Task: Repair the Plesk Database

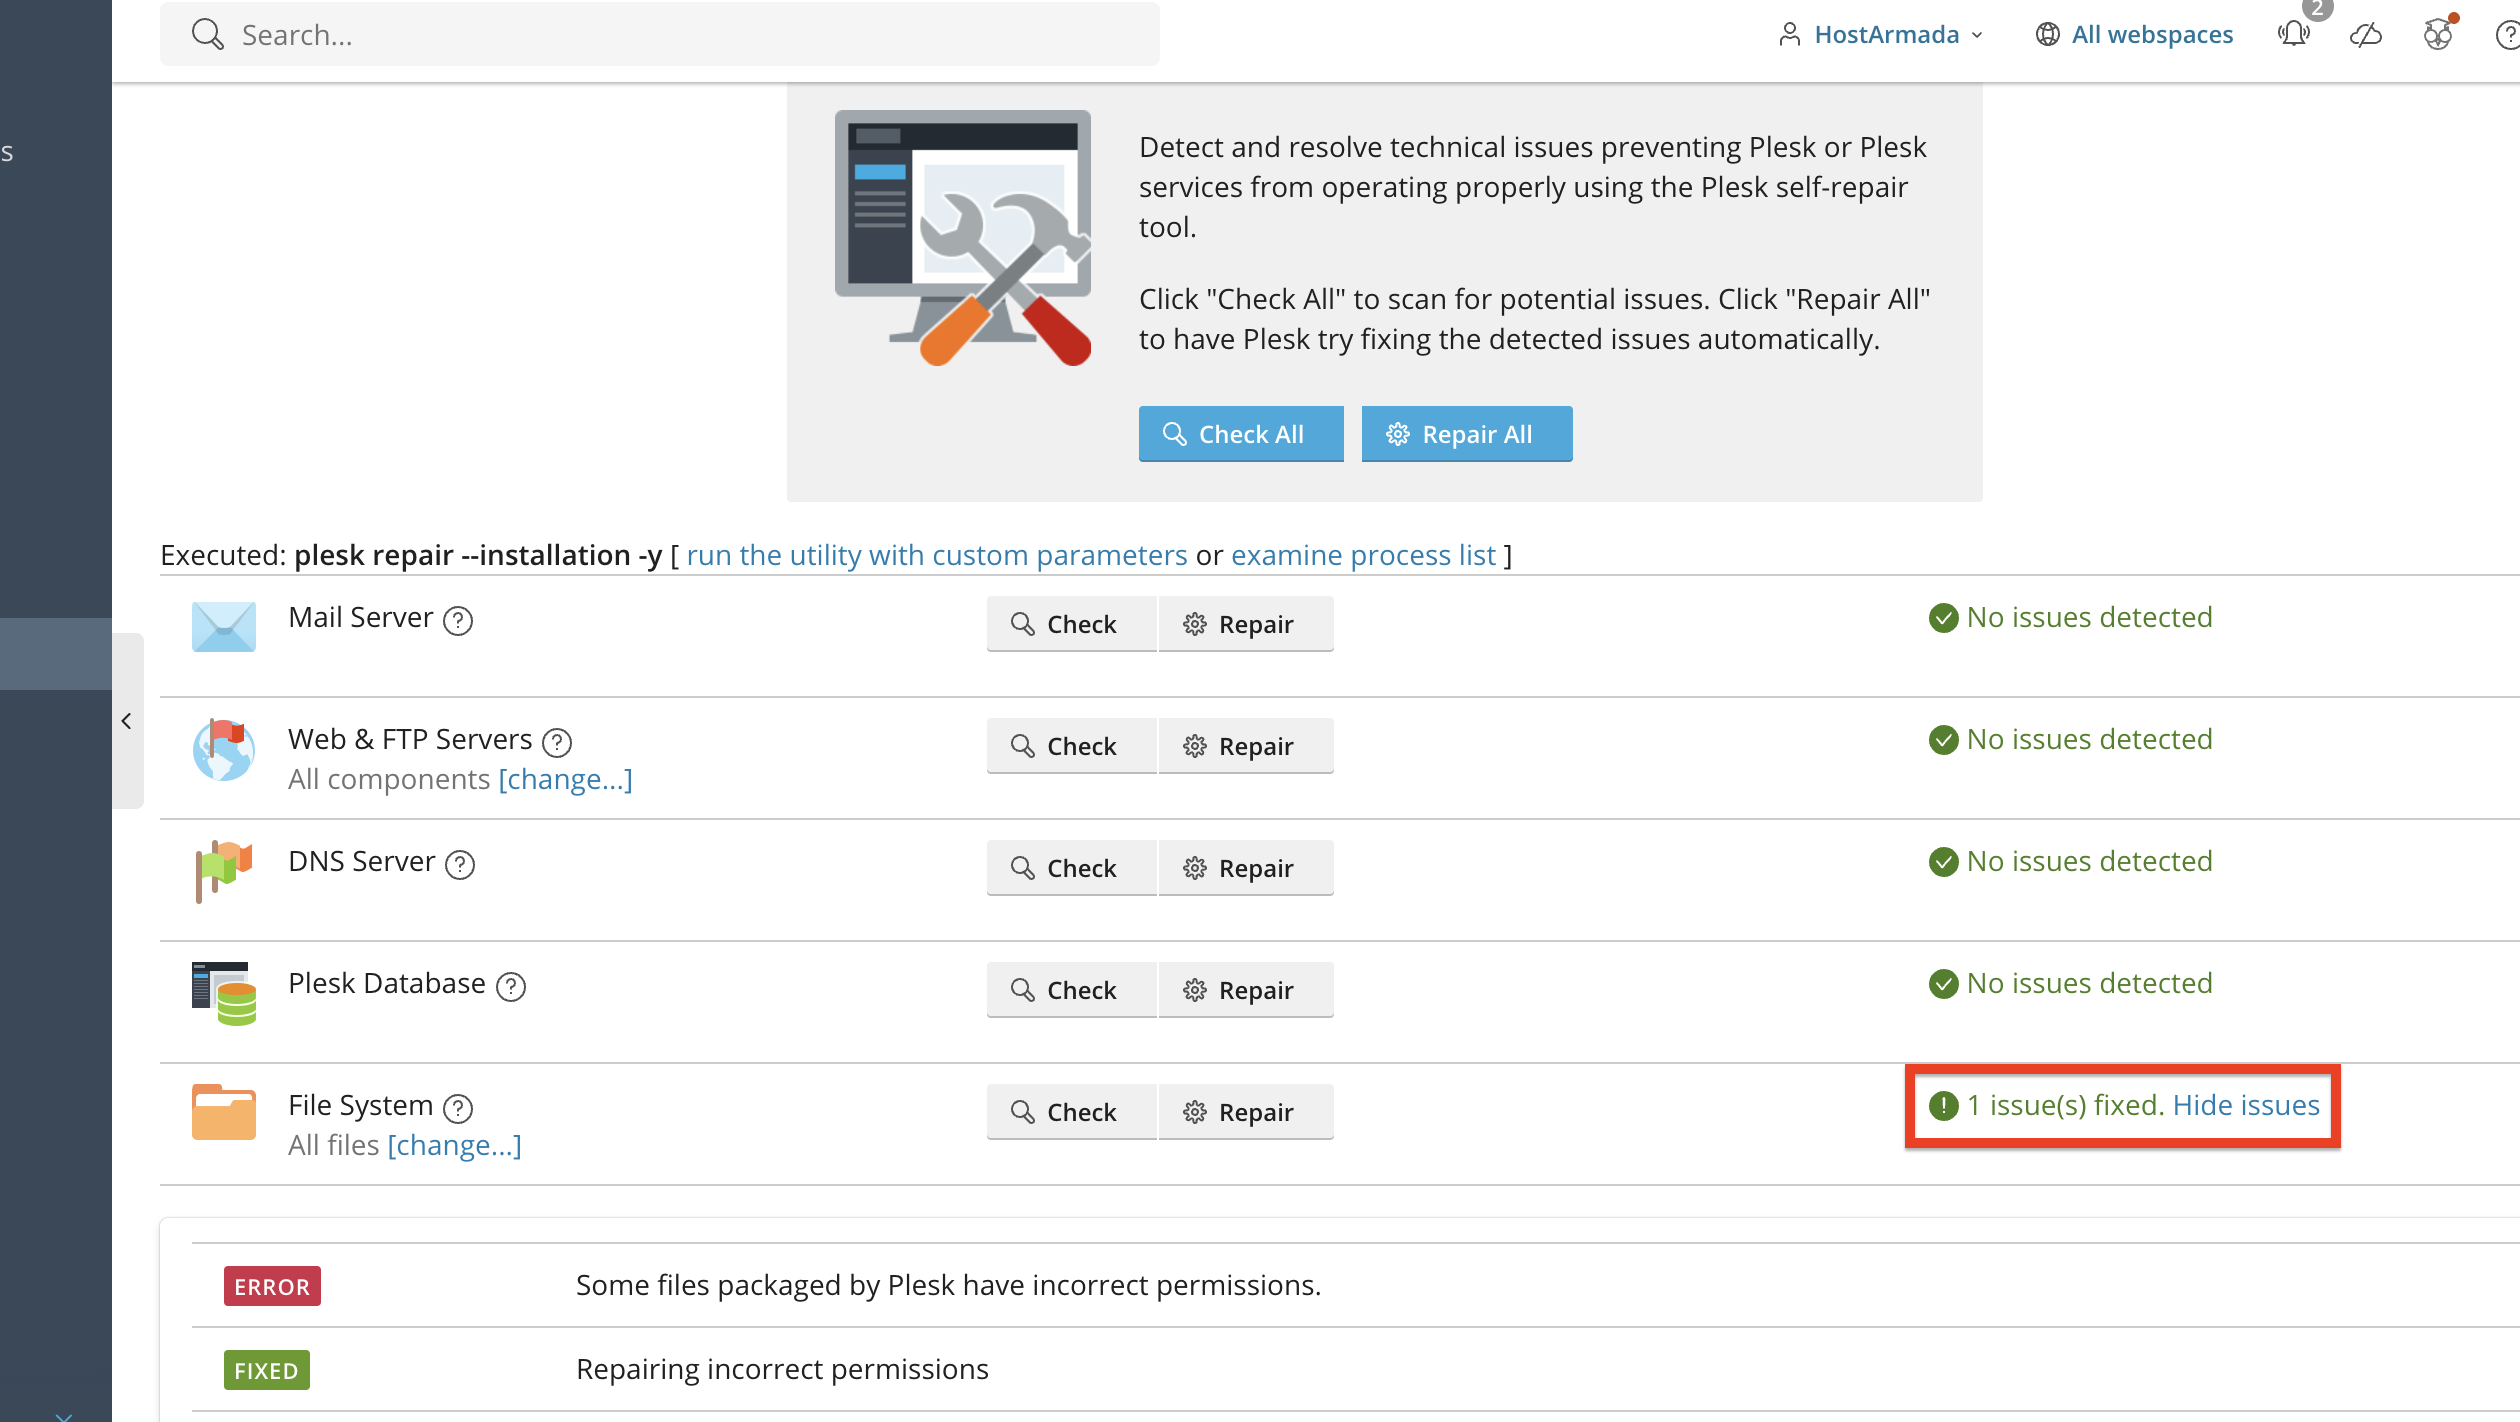Action: point(1245,990)
